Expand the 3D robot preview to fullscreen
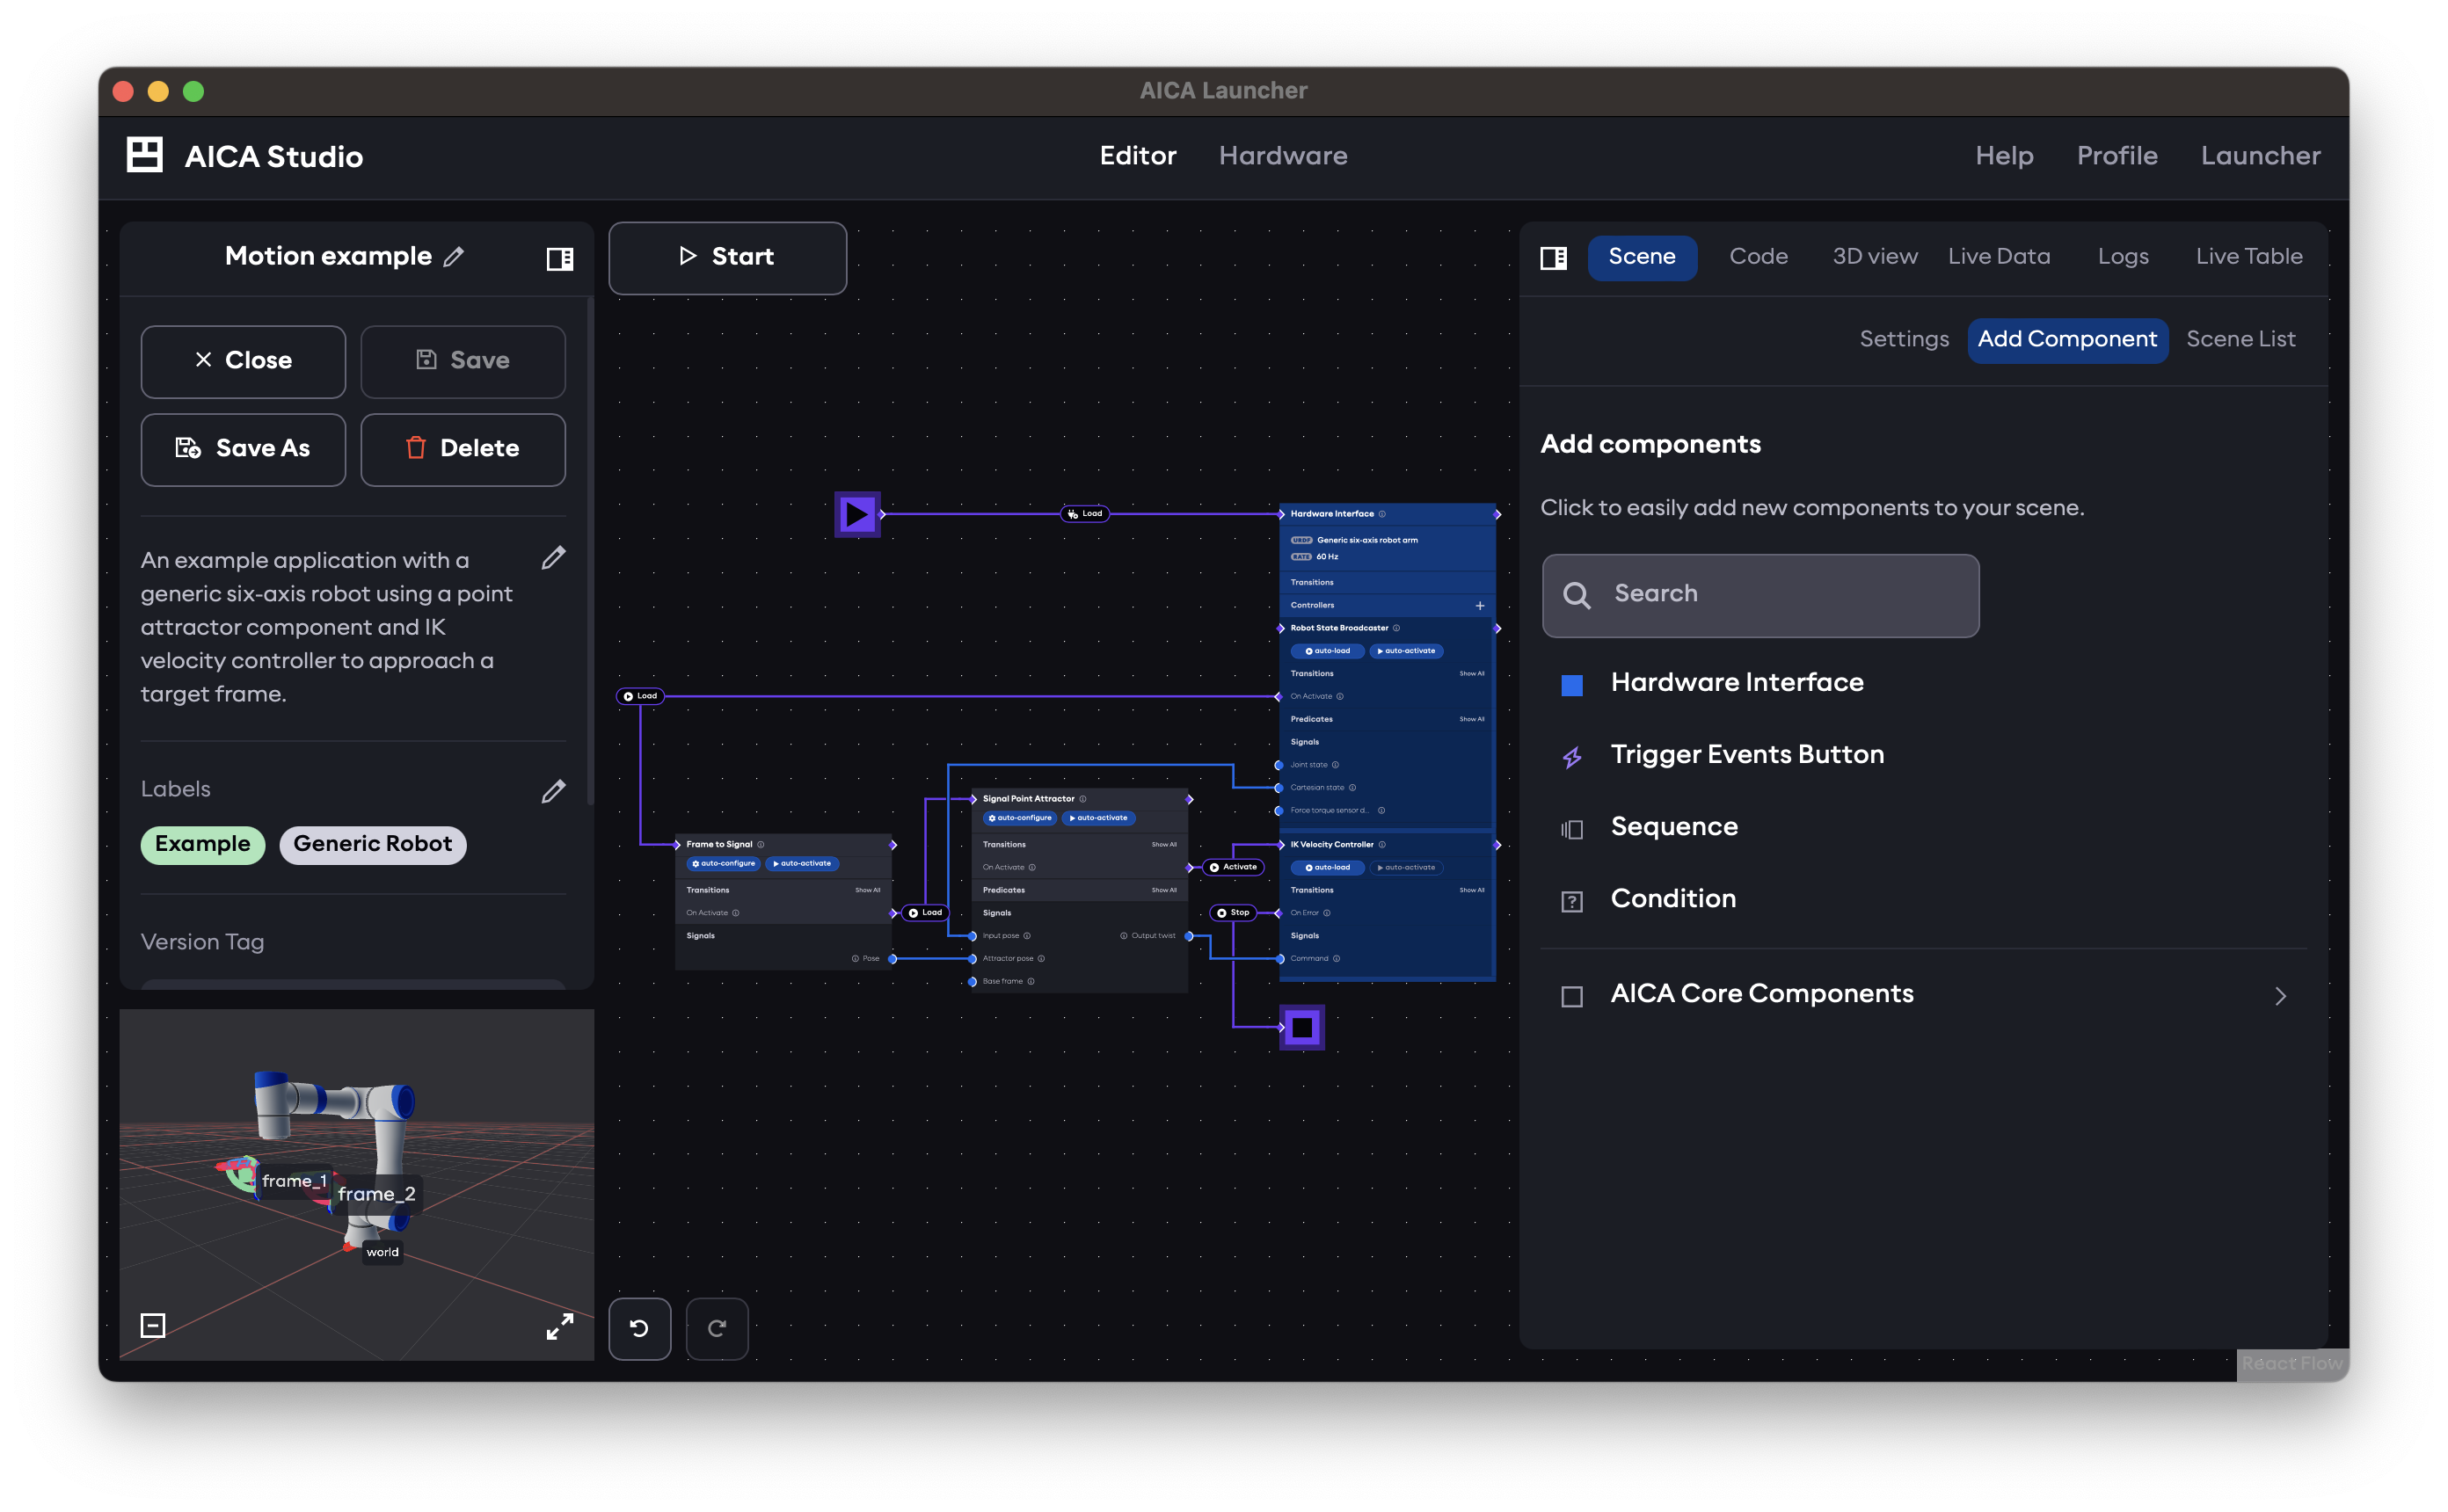2448x1512 pixels. [x=560, y=1326]
